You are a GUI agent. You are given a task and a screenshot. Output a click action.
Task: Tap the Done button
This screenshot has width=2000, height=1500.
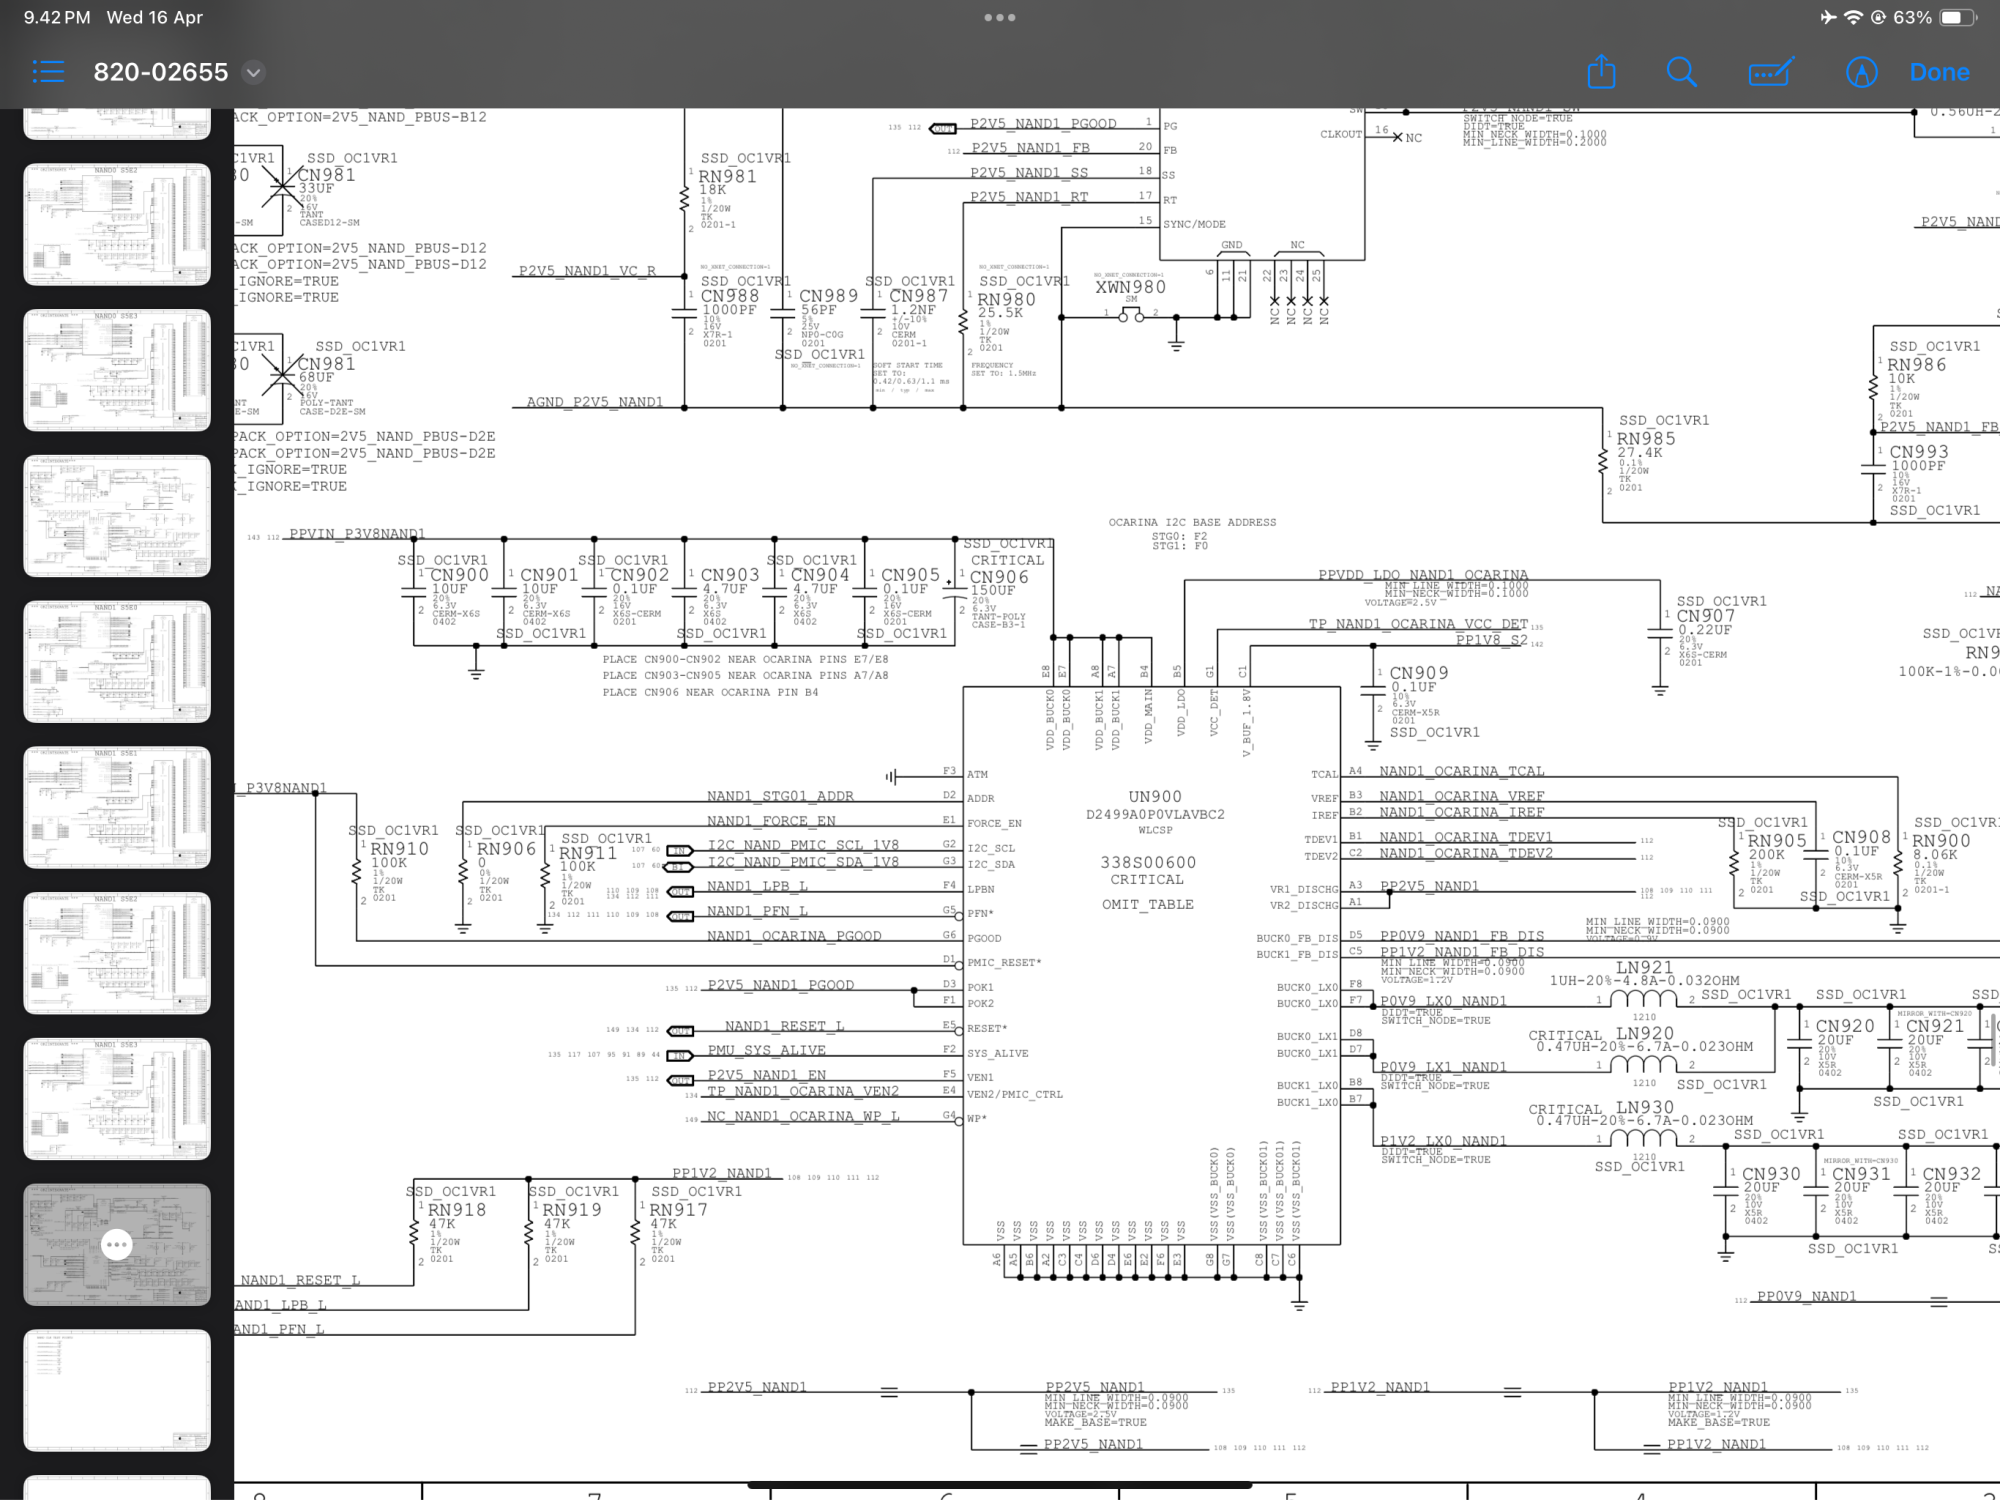coord(1939,72)
